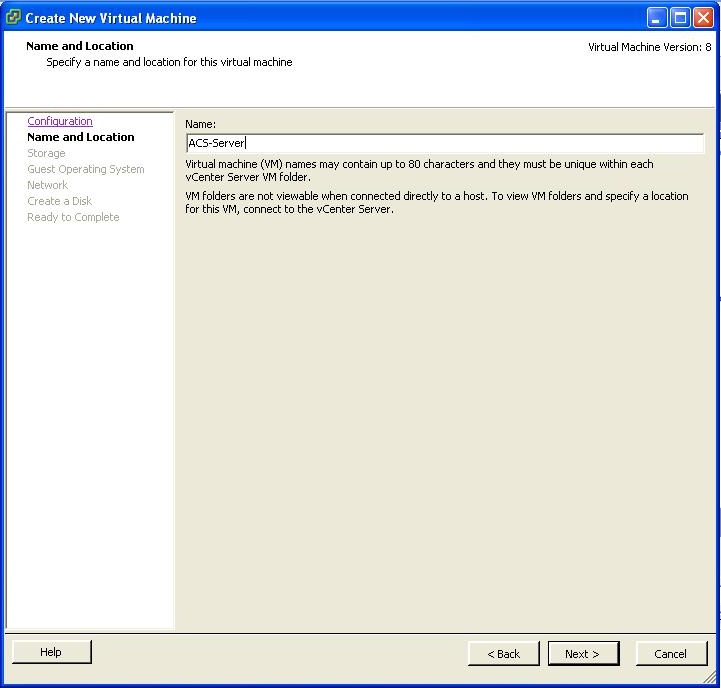Image resolution: width=721 pixels, height=688 pixels.
Task: Proceed with the Next > button
Action: pyautogui.click(x=583, y=653)
